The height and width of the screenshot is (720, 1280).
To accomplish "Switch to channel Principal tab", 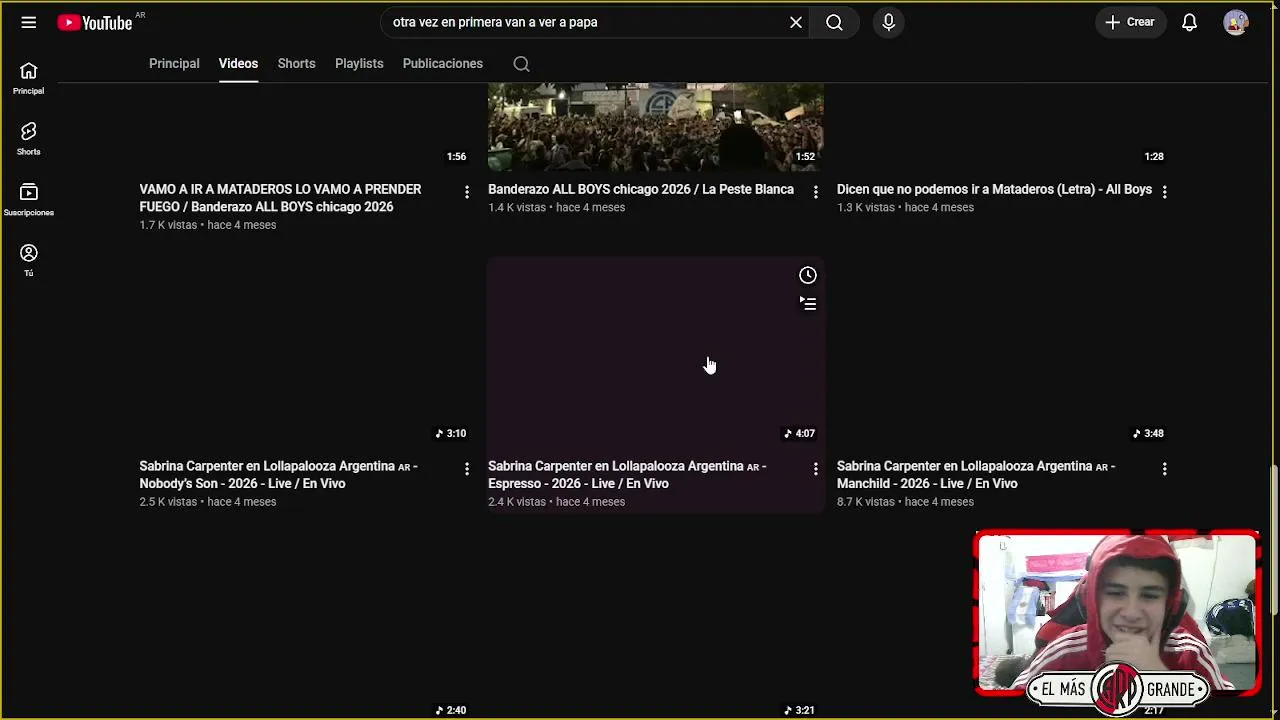I will coord(174,63).
